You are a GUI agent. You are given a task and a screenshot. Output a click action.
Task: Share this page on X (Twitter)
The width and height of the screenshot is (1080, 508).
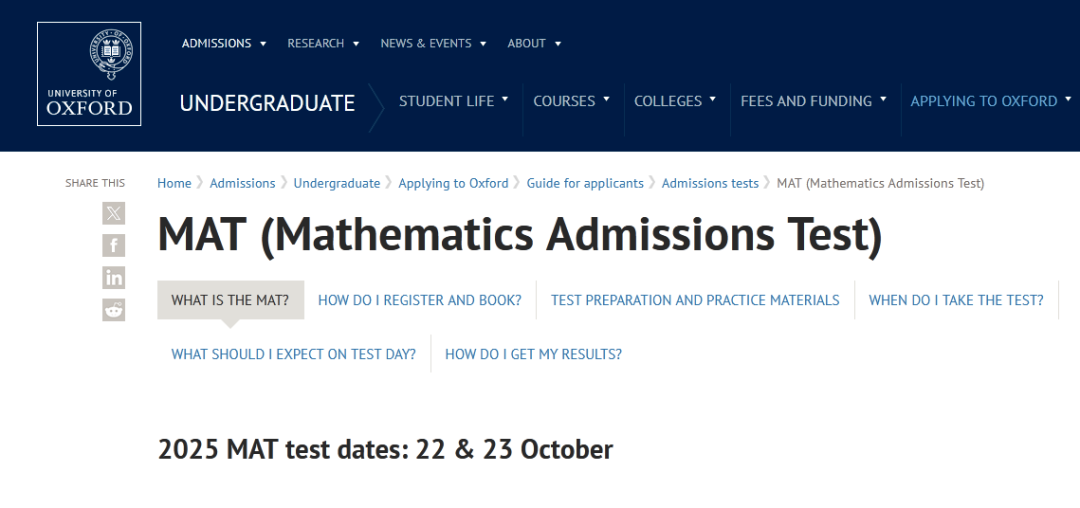pyautogui.click(x=114, y=213)
